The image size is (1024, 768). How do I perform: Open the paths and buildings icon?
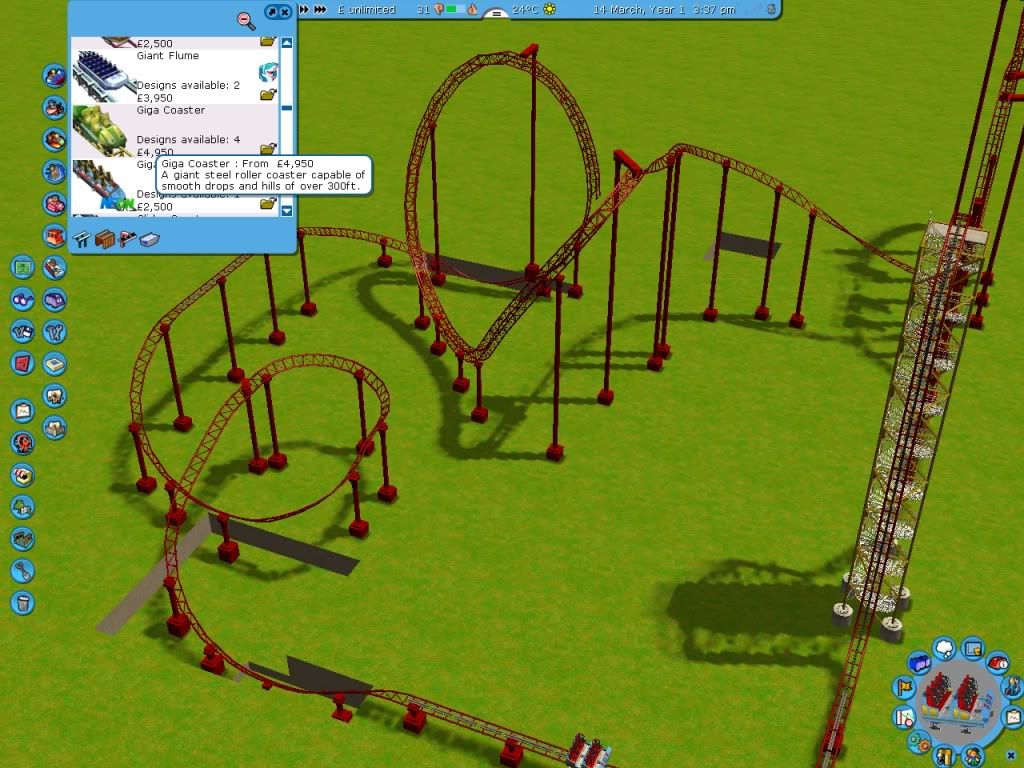[x=23, y=539]
